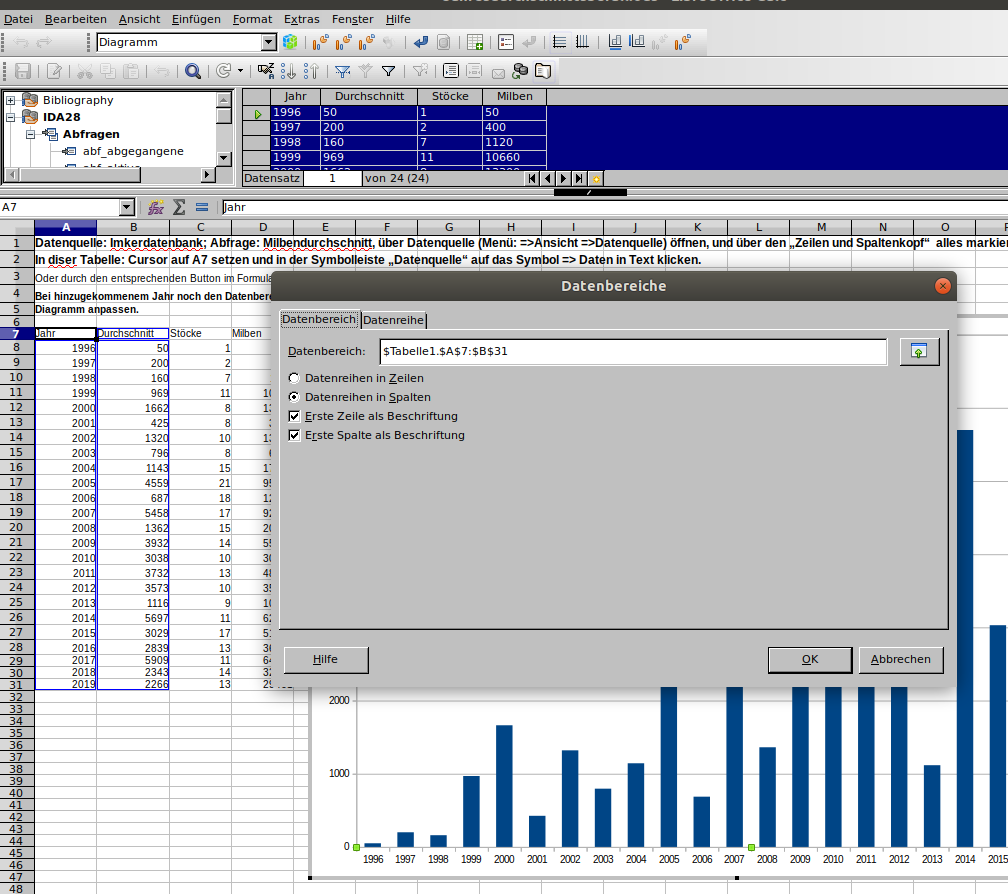This screenshot has width=1008, height=894.
Task: Uncheck Erste Zeile als Beschriftung
Action: click(294, 416)
